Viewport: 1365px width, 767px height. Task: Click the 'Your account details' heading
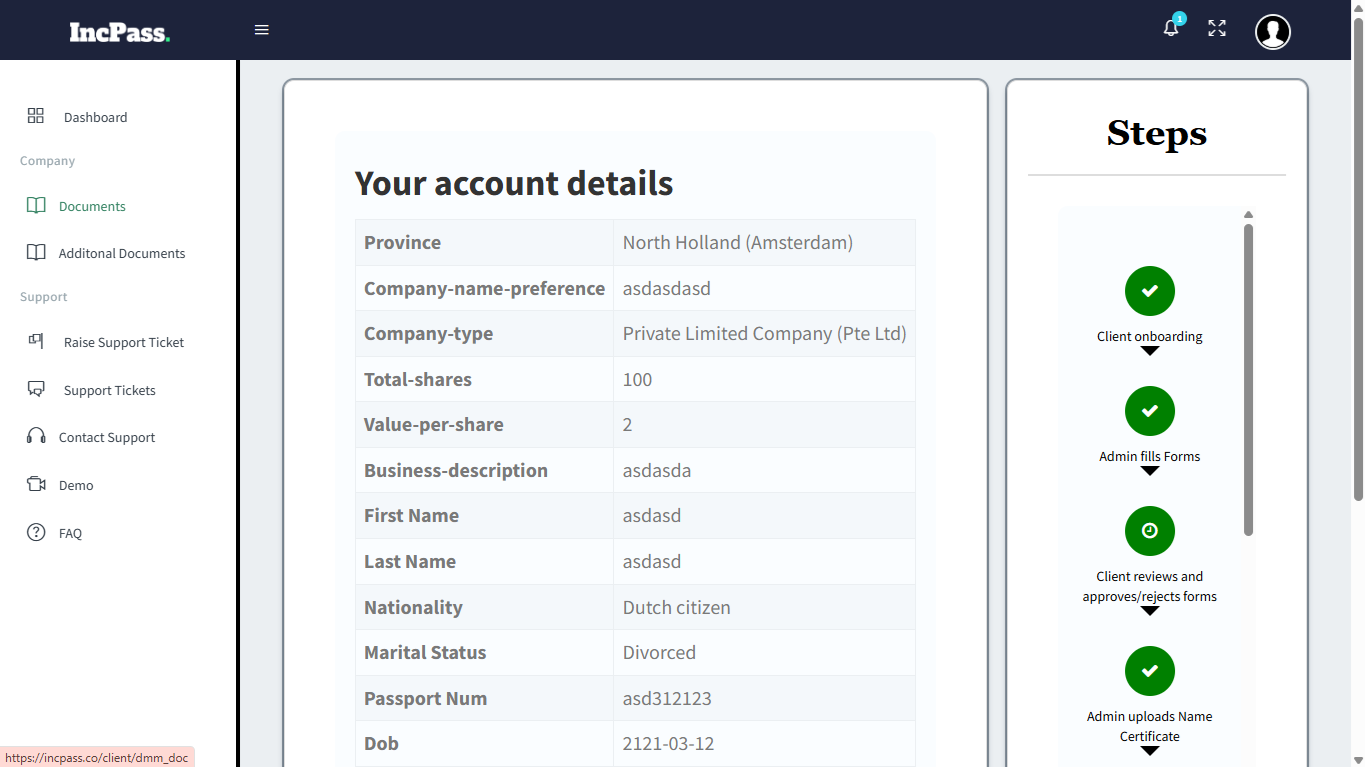(x=514, y=183)
